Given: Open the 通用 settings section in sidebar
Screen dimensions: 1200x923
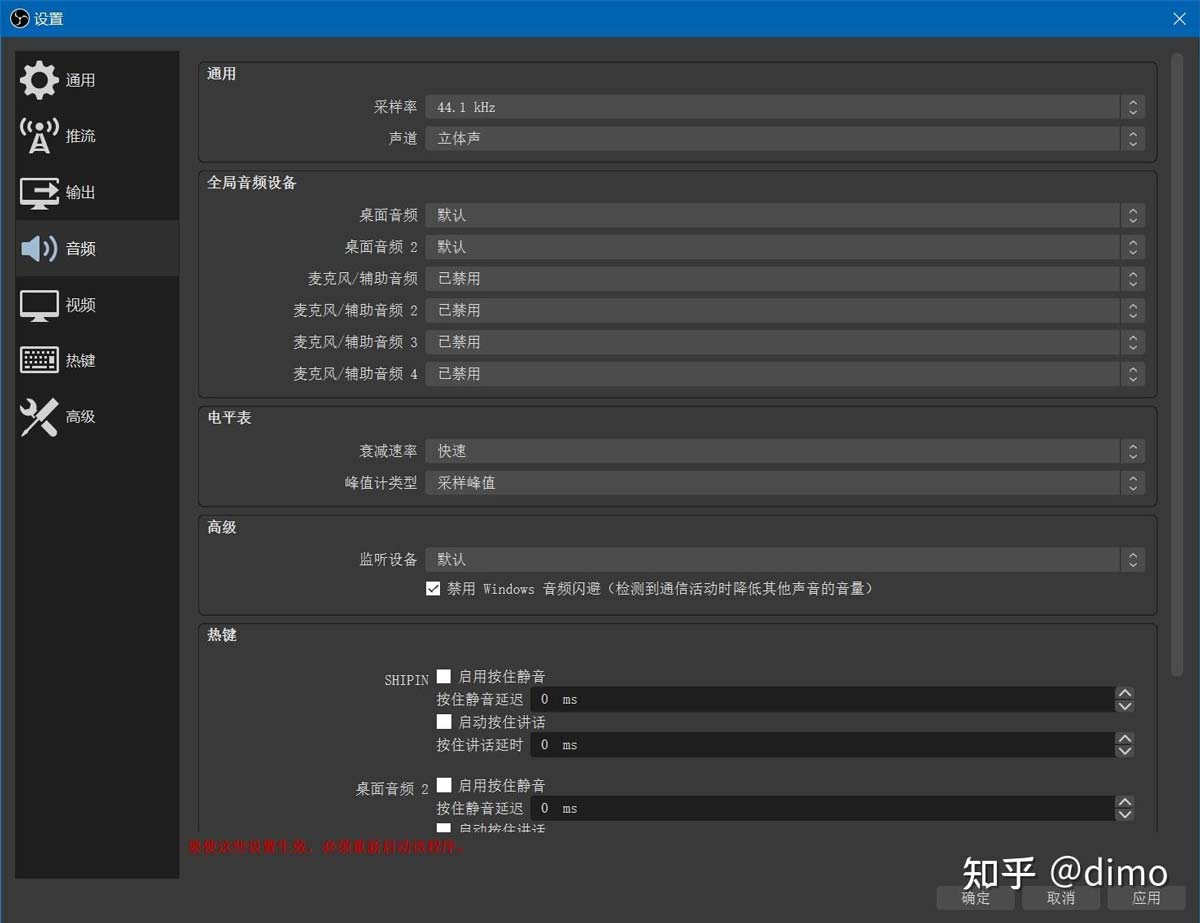Looking at the screenshot, I should click(60, 80).
